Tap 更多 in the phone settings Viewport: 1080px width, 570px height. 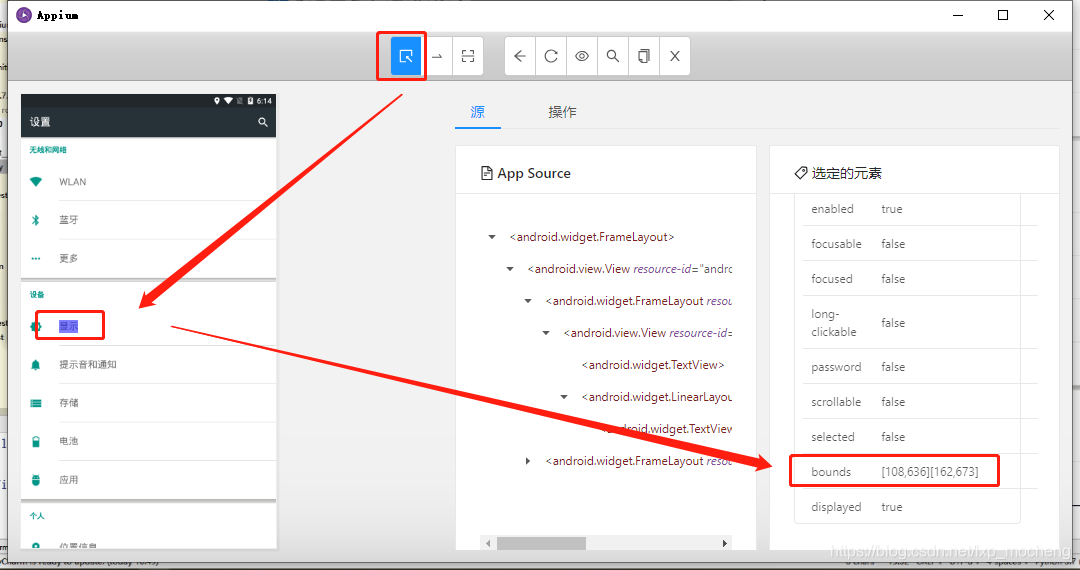tap(68, 258)
